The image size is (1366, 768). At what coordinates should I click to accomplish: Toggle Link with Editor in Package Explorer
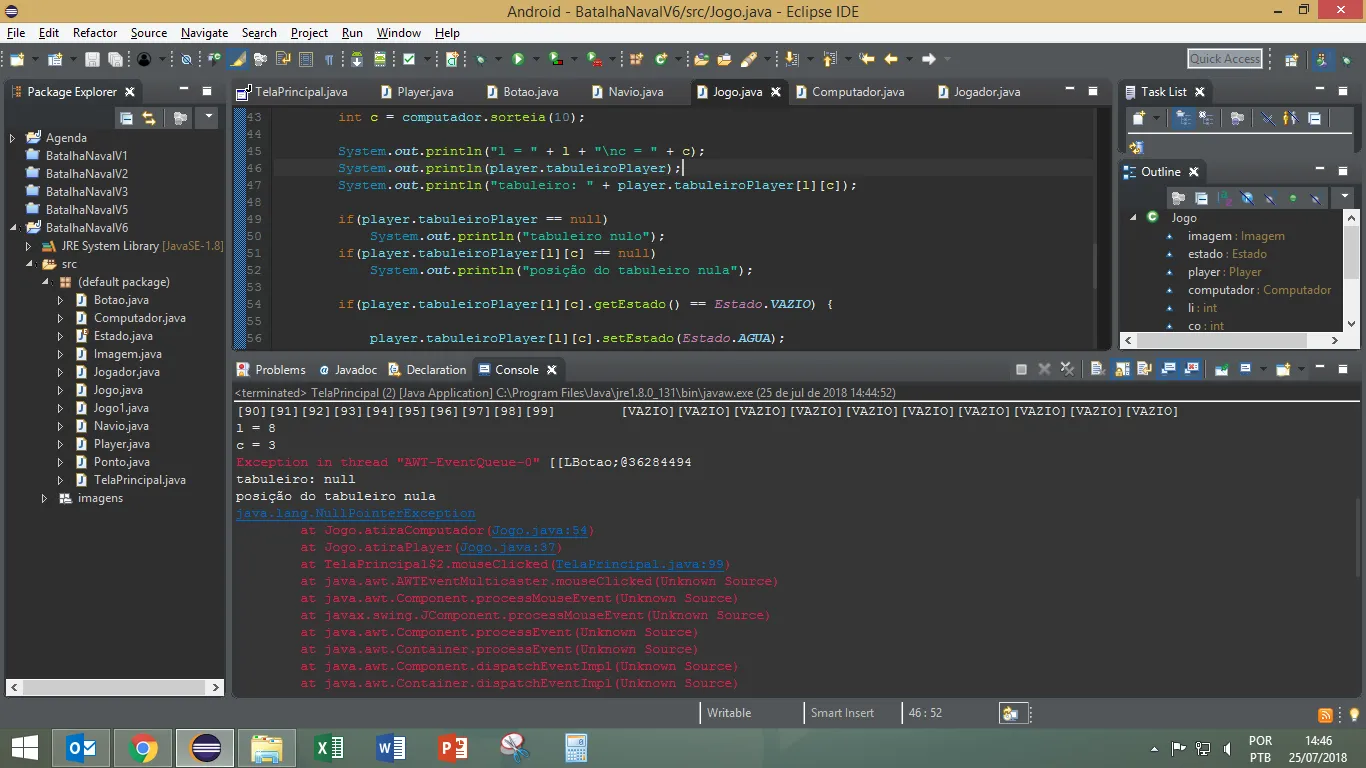[149, 118]
